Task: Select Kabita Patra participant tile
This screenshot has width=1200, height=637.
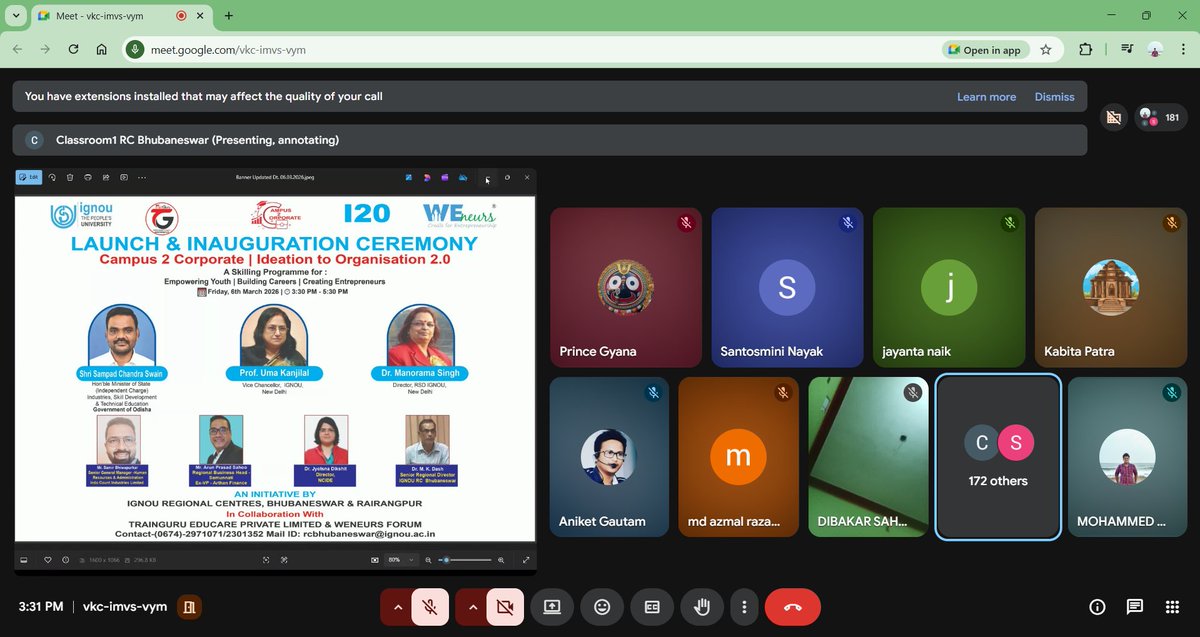Action: [x=1111, y=287]
